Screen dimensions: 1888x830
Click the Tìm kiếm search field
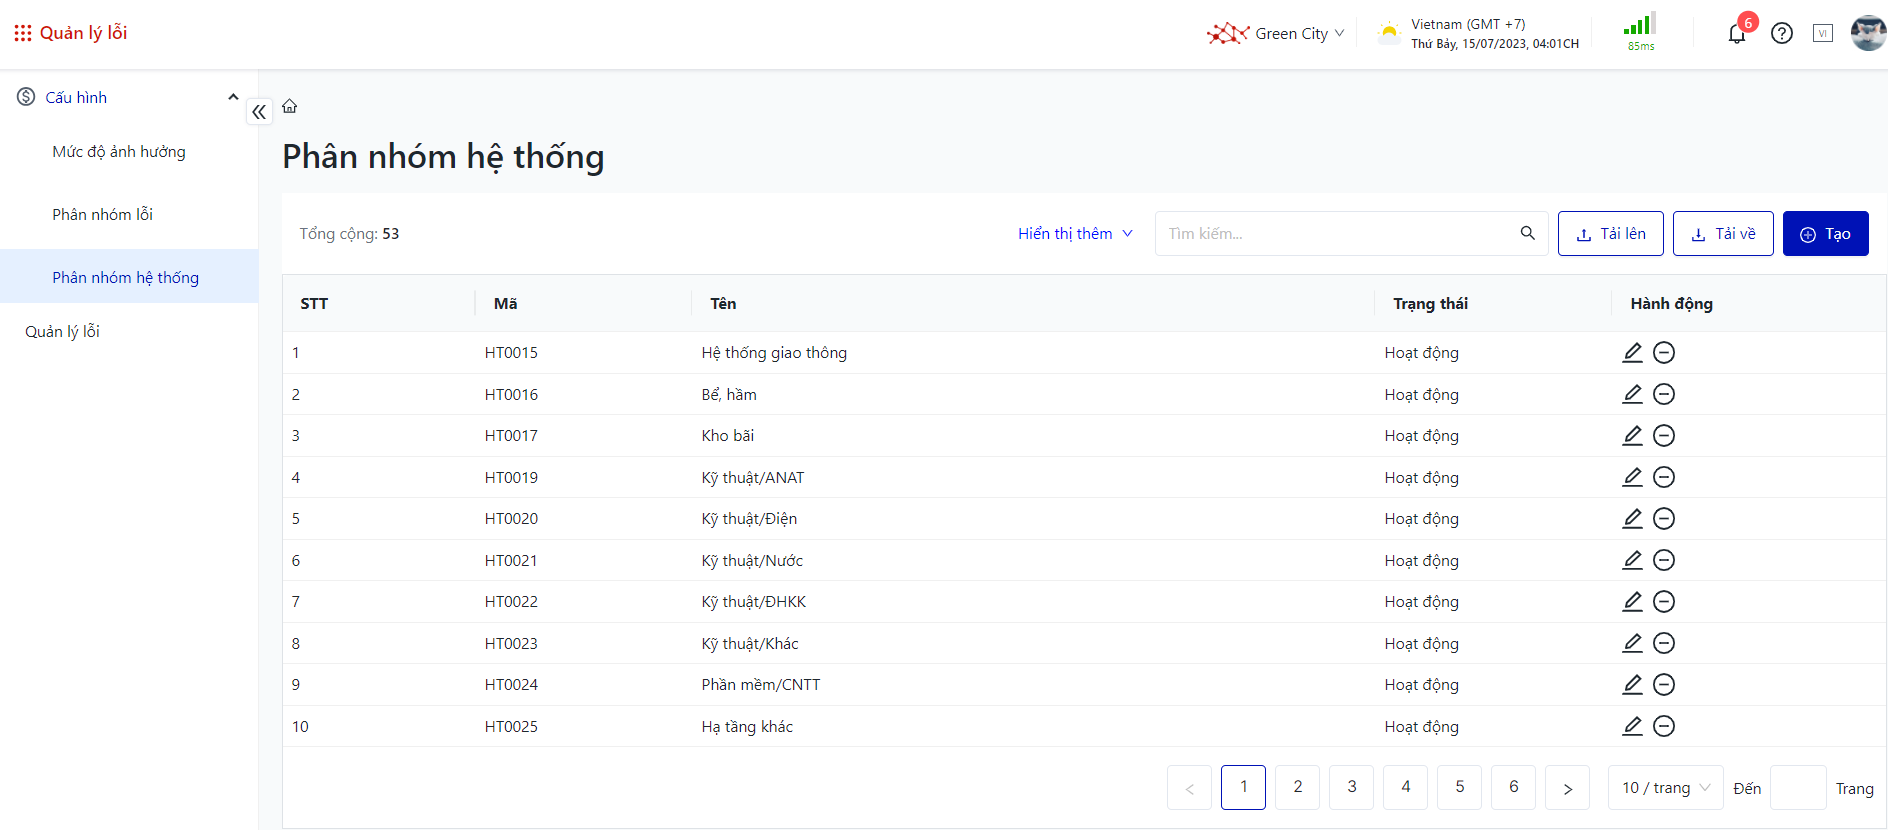(1335, 233)
